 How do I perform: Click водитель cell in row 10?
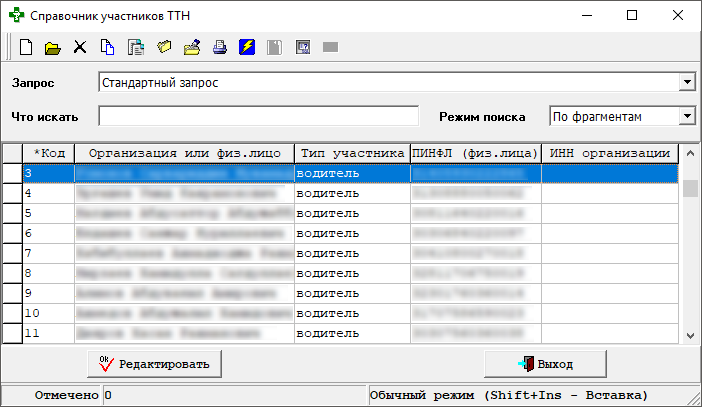[352, 313]
